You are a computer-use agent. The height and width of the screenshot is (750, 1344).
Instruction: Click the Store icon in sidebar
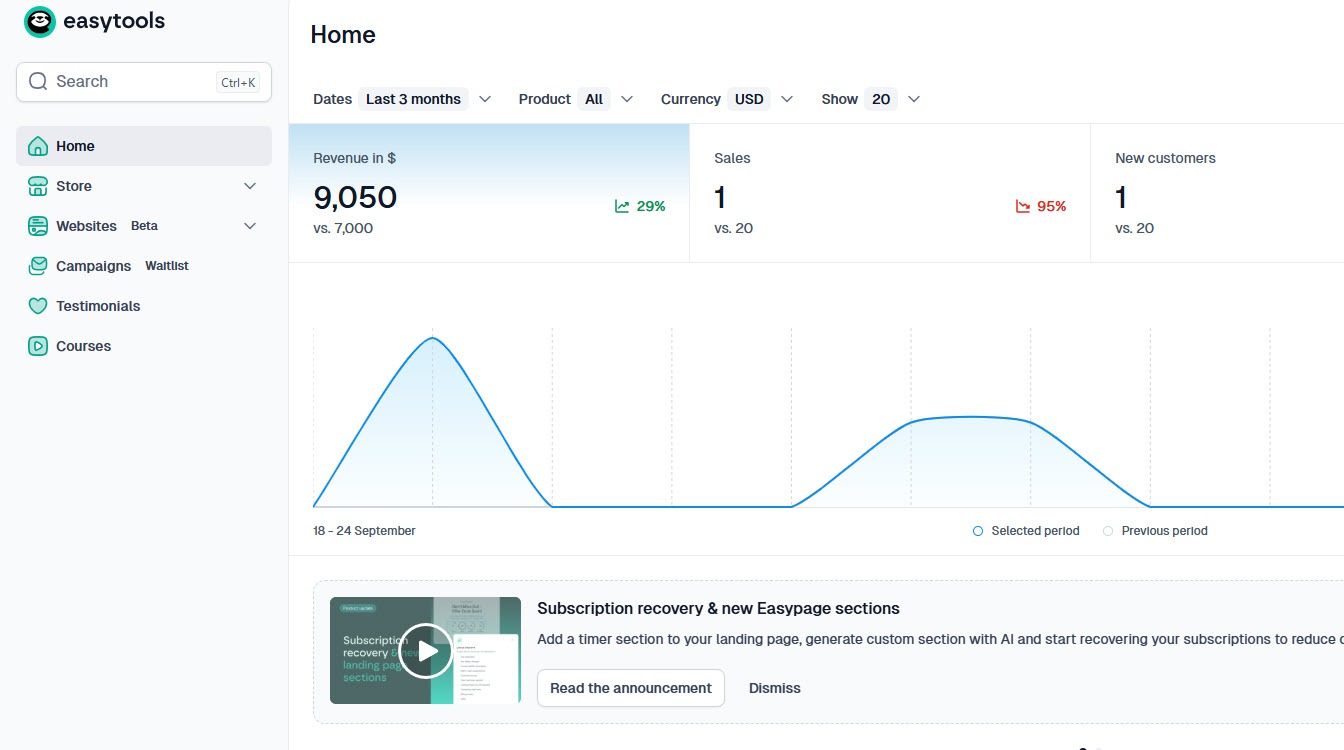[38, 186]
